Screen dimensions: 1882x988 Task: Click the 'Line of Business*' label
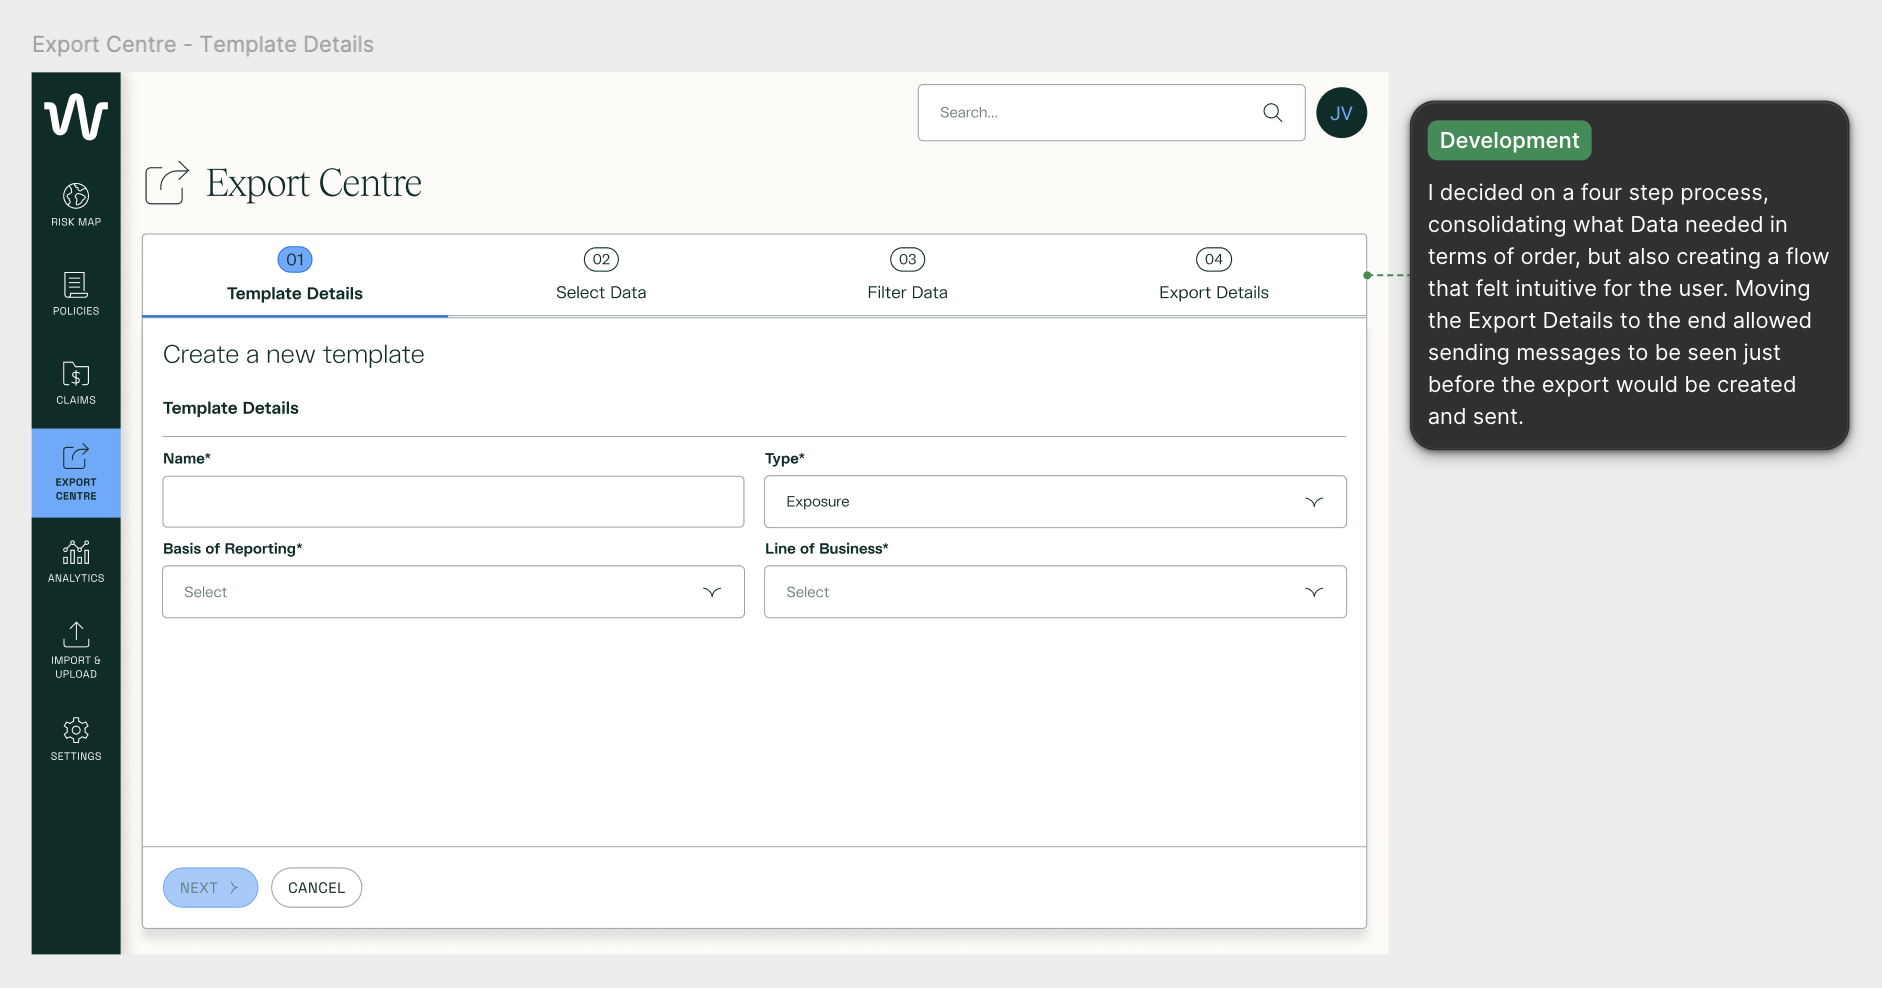point(827,549)
